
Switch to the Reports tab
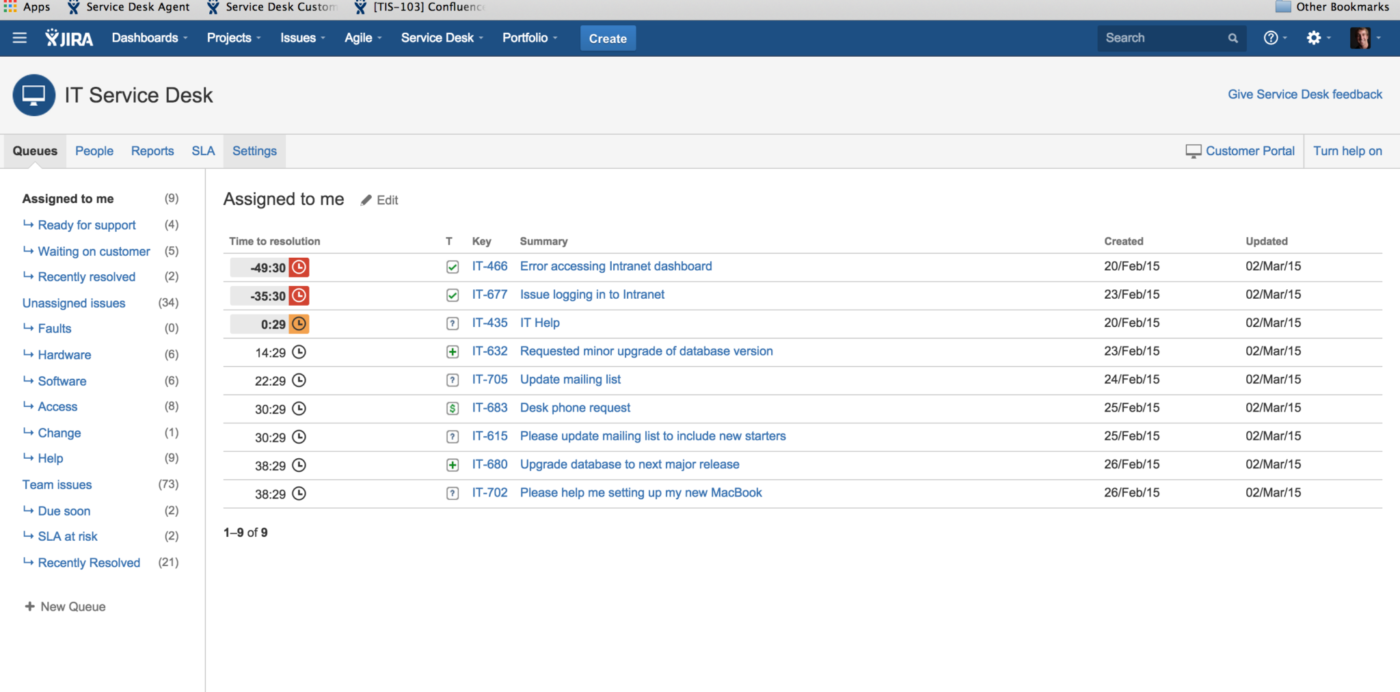(x=152, y=150)
